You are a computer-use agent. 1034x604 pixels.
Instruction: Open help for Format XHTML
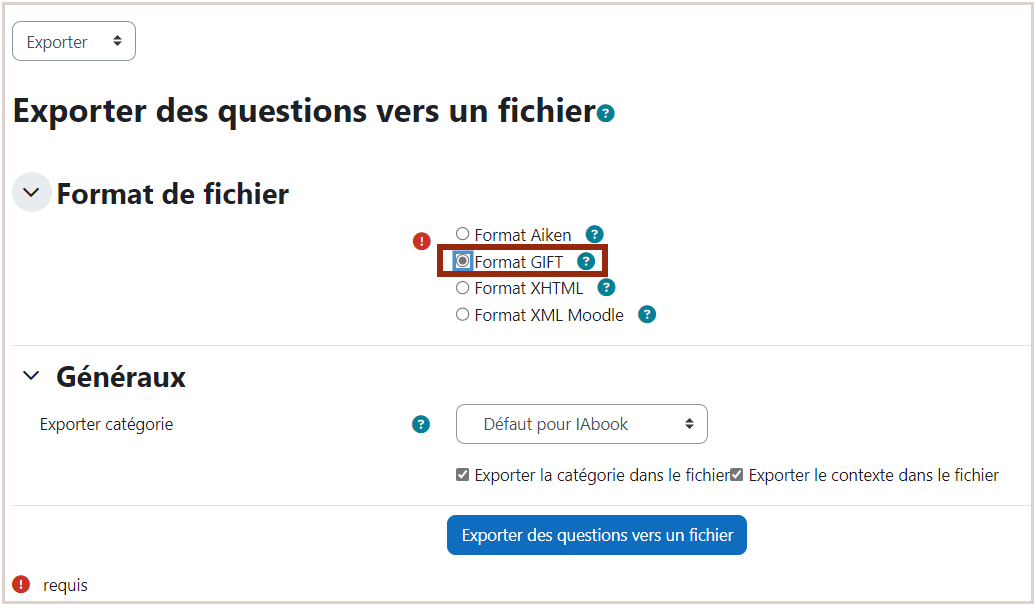coord(606,287)
